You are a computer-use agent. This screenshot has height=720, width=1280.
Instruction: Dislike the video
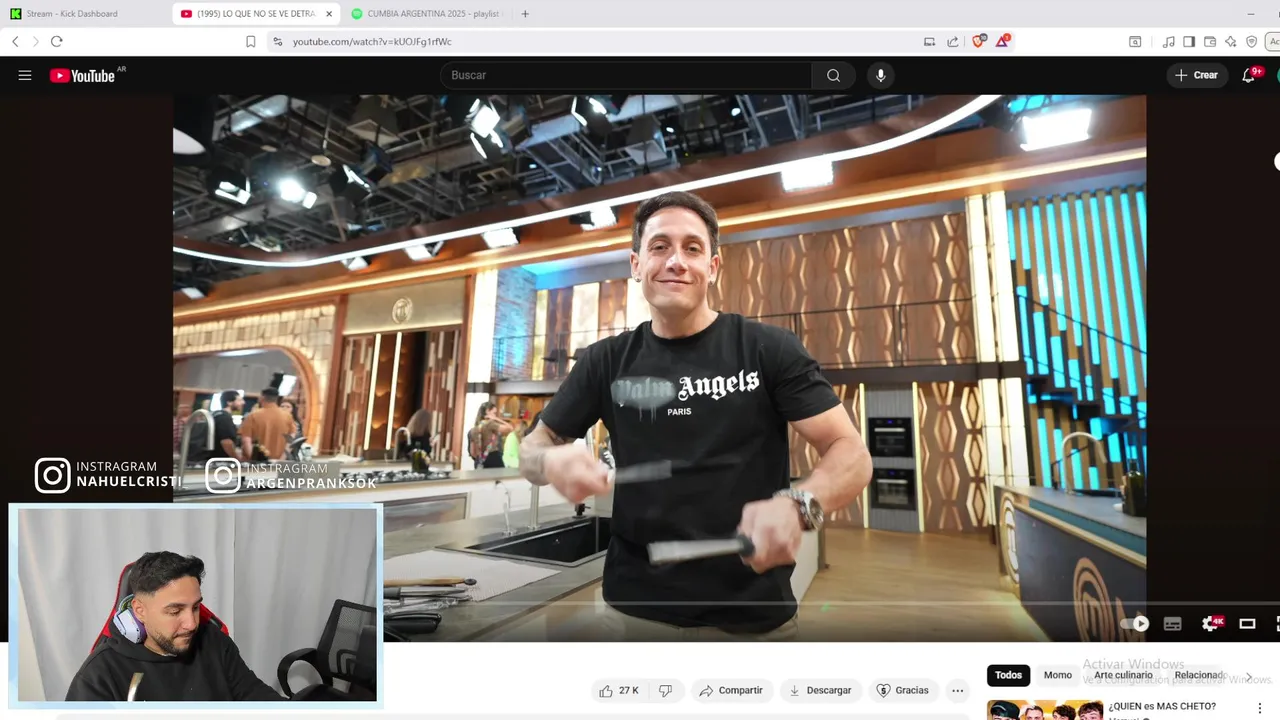[665, 690]
